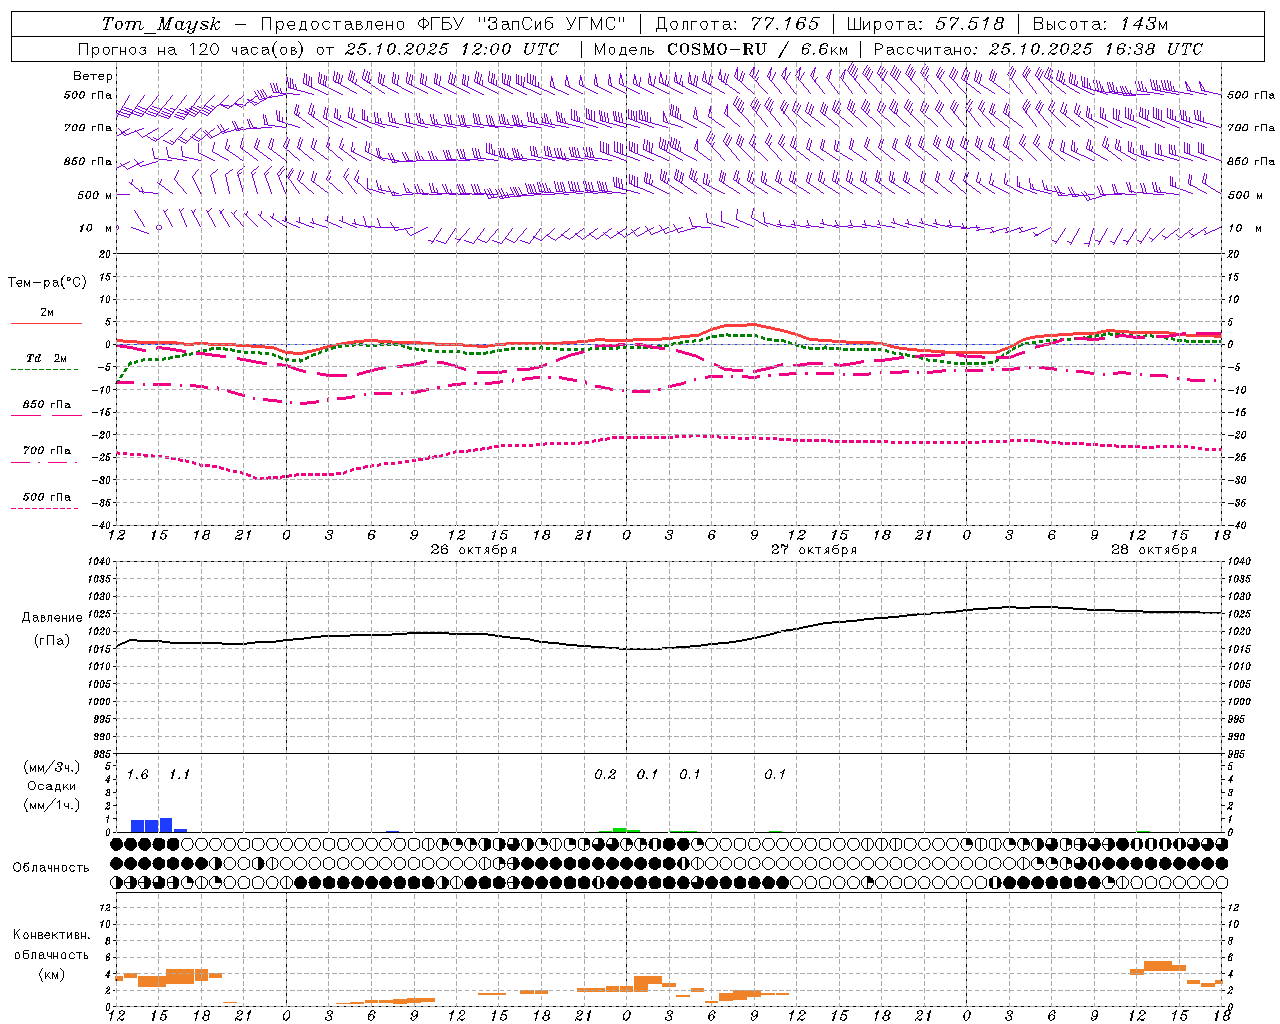This screenshot has height=1024, width=1280.
Task: Click the Осадки precipitation label
Action: 52,786
